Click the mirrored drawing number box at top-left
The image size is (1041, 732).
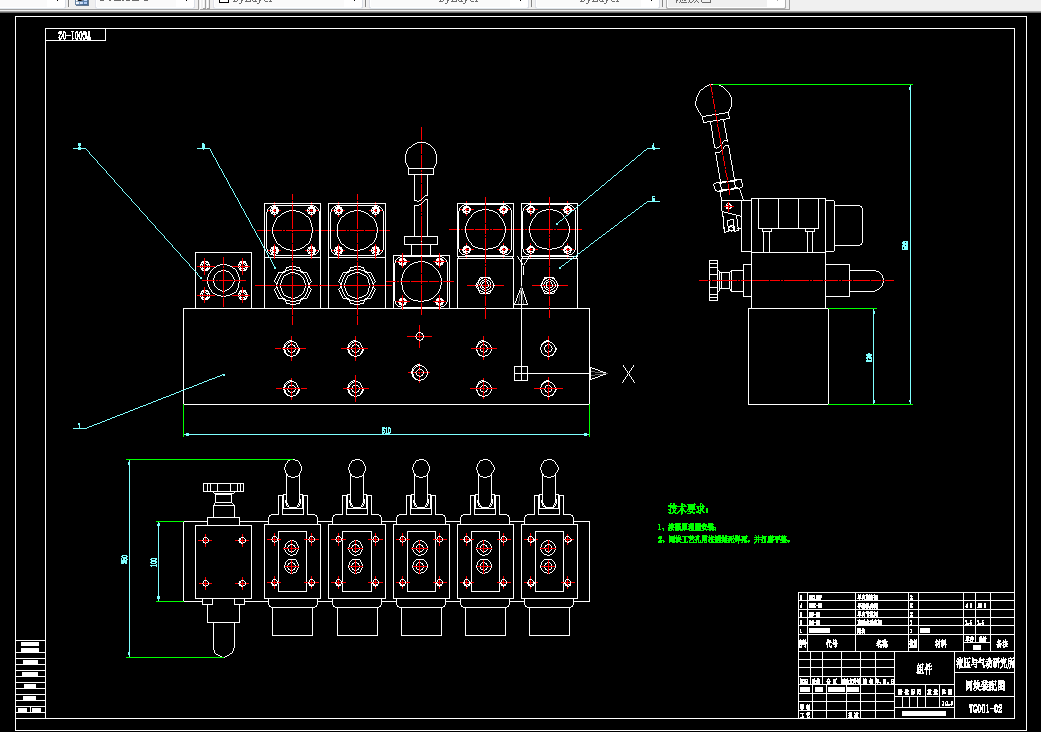pyautogui.click(x=75, y=35)
